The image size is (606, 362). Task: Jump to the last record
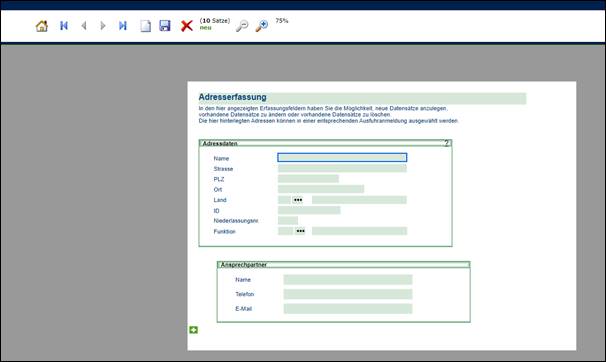tap(123, 25)
